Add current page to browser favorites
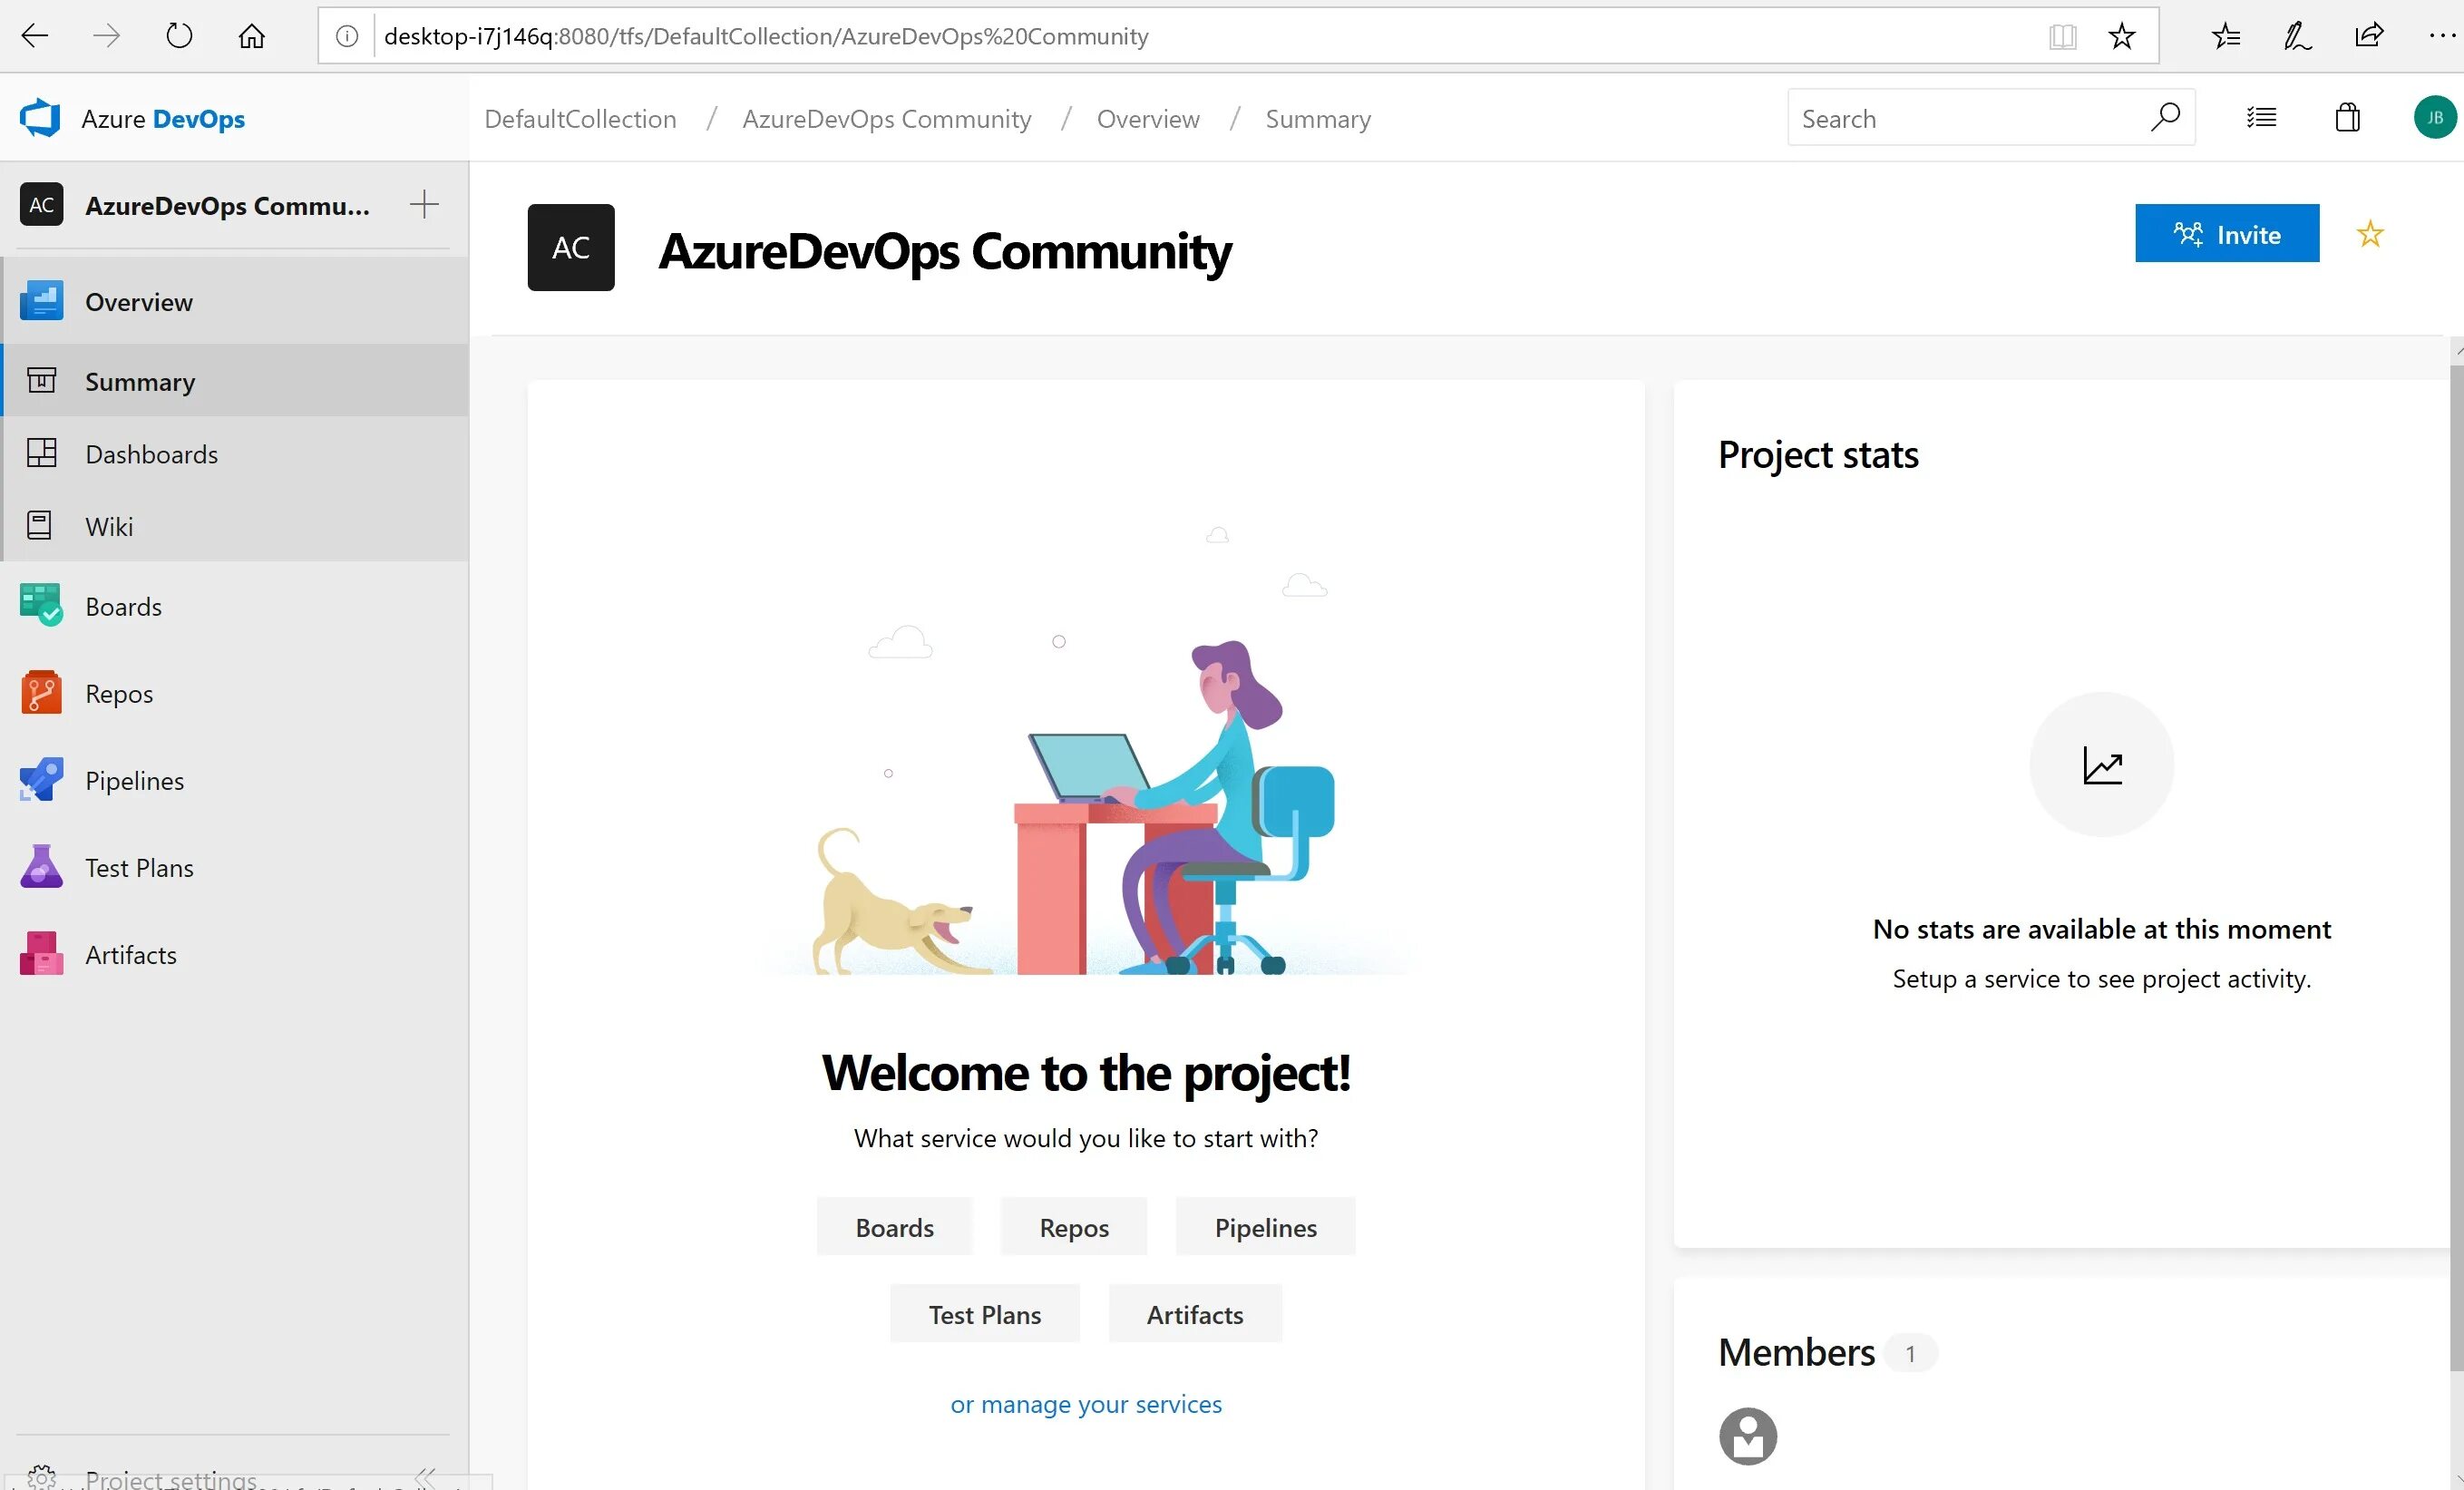Screen dimensions: 2464x1490 click(x=2121, y=37)
